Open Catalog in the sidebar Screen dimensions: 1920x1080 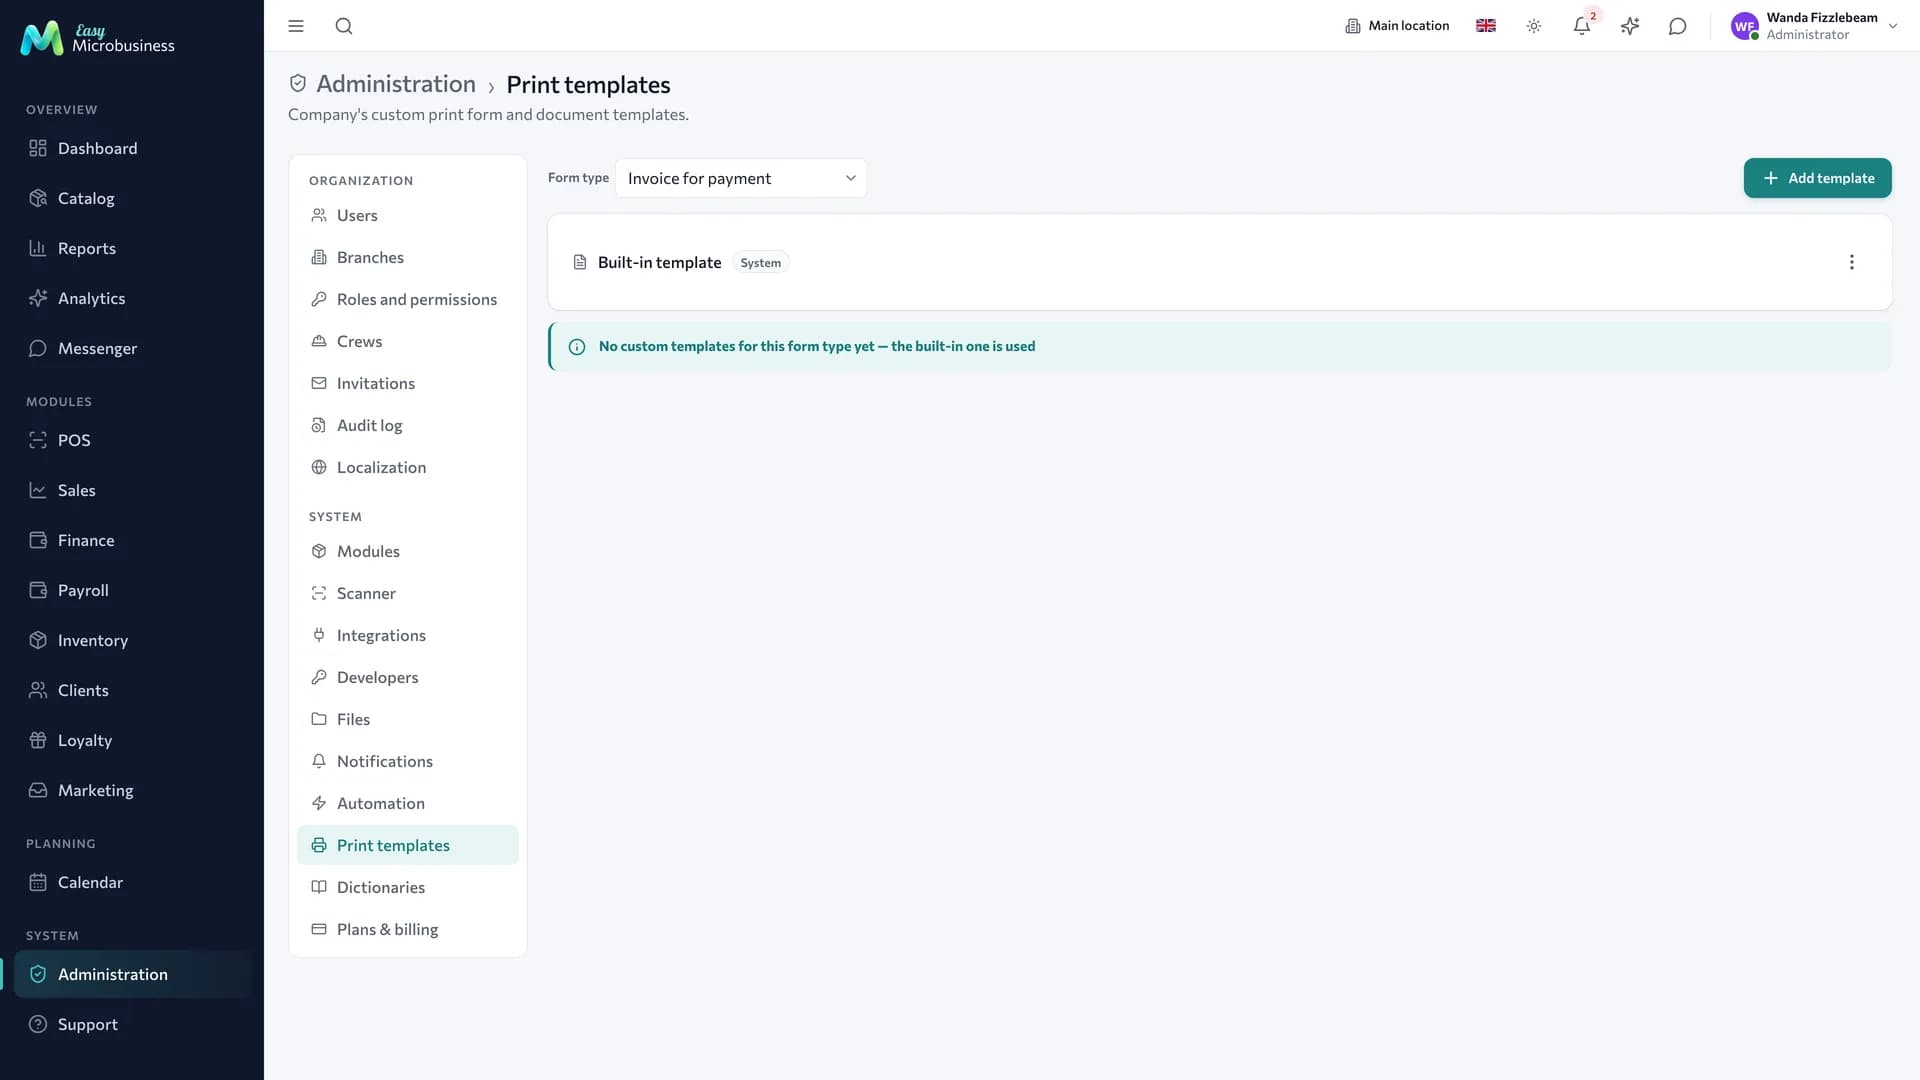tap(132, 198)
